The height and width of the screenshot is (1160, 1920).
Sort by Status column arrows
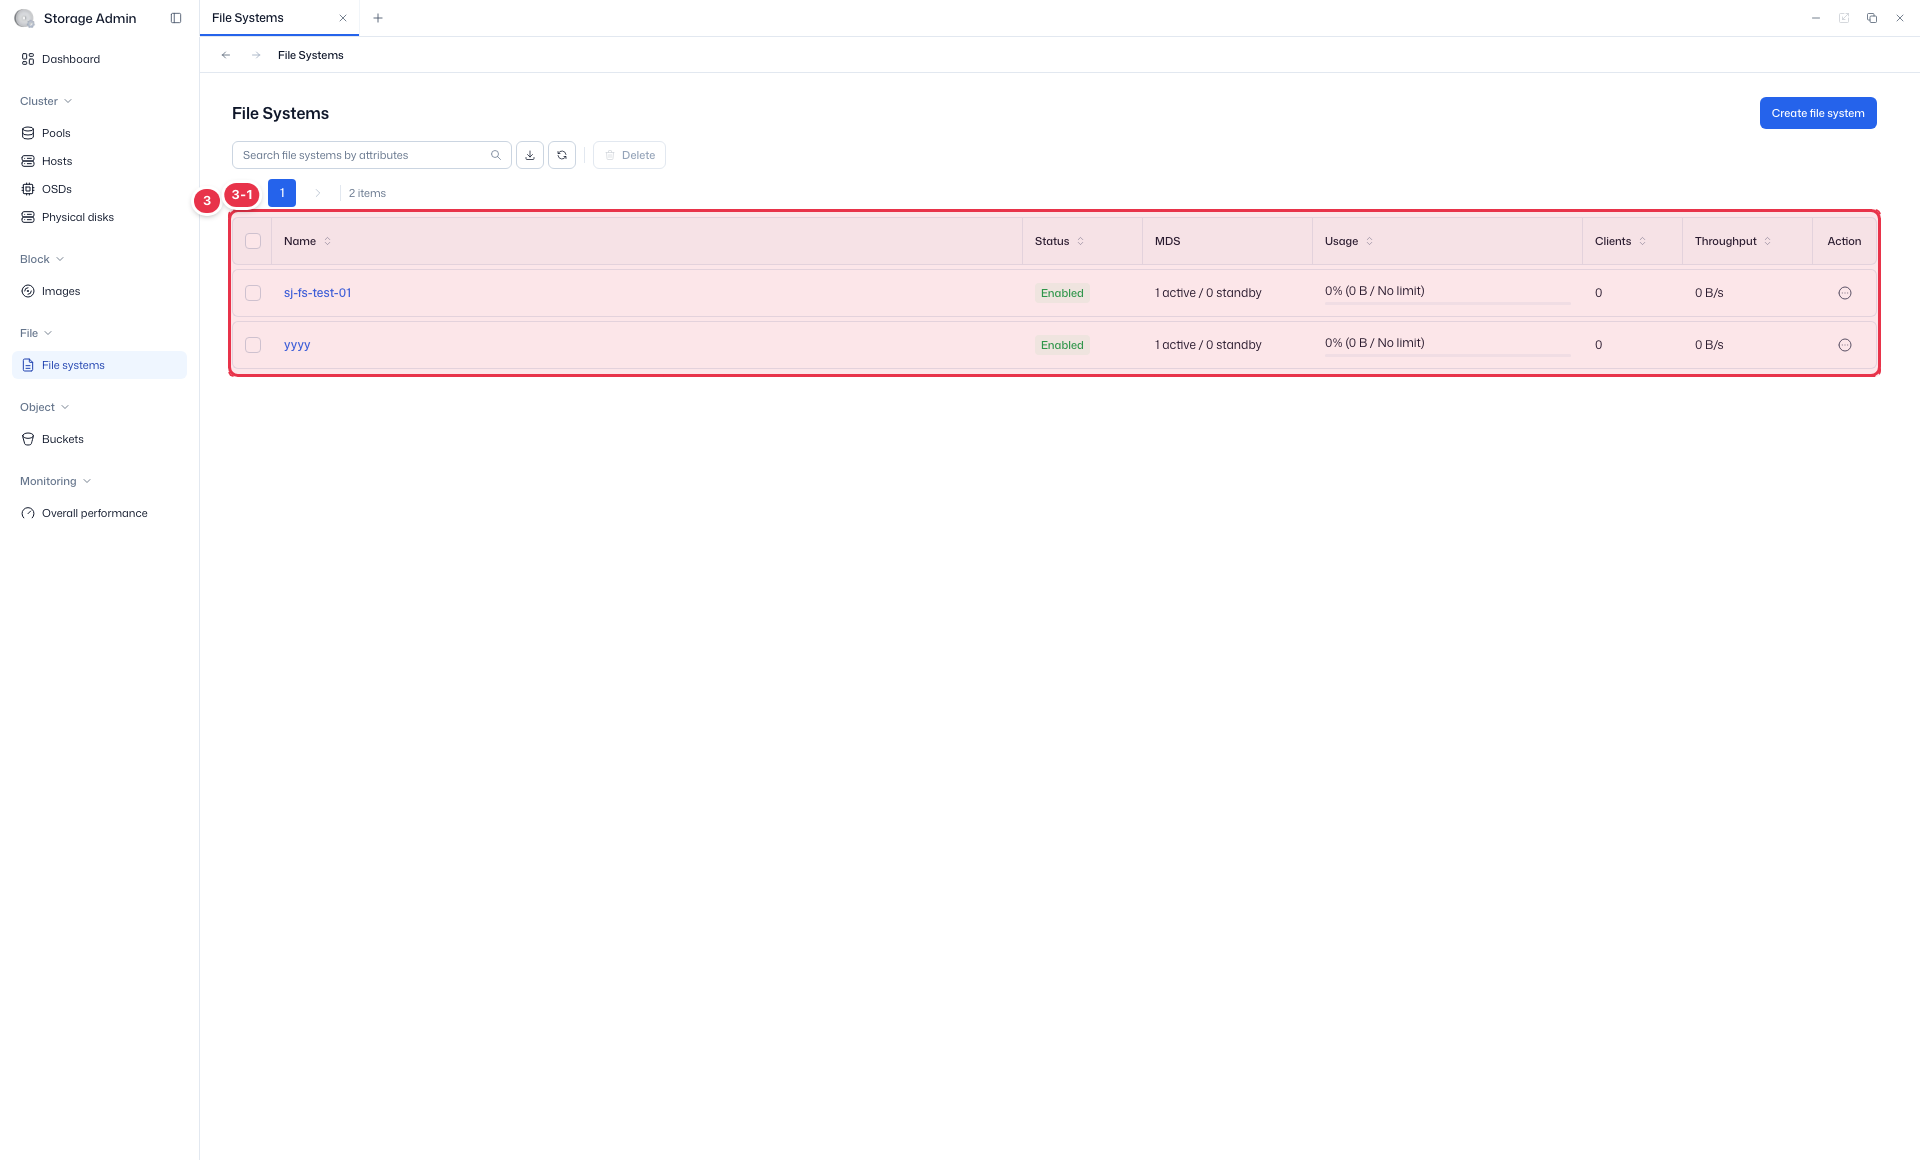coord(1080,241)
